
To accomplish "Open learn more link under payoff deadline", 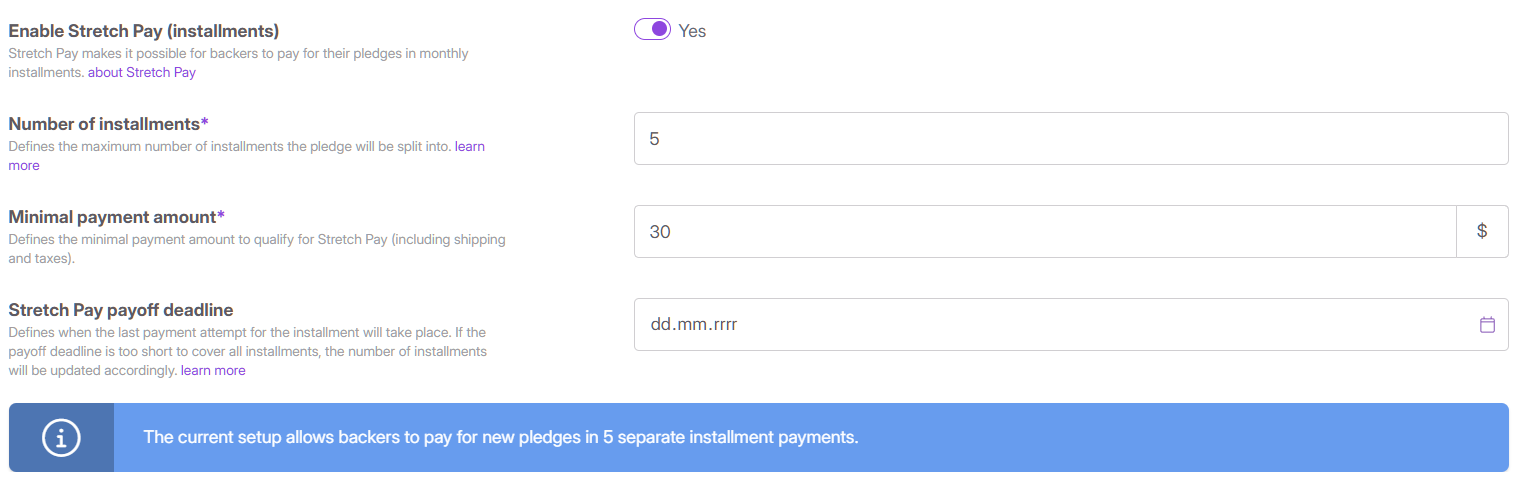I will pyautogui.click(x=213, y=370).
